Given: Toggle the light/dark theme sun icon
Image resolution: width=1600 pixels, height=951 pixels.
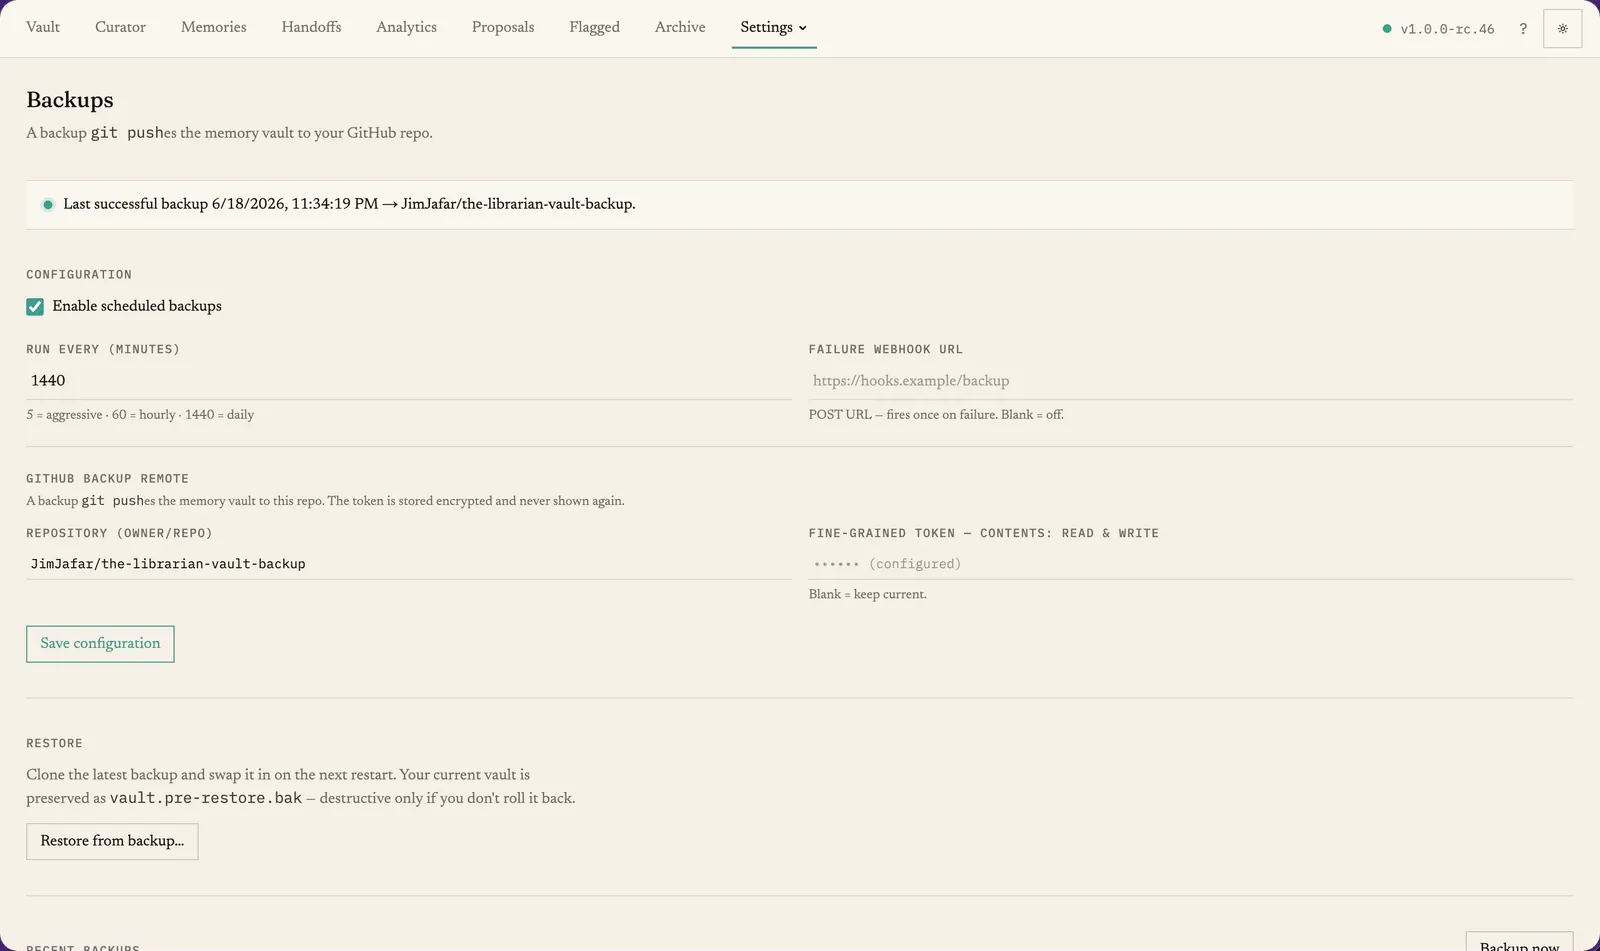Looking at the screenshot, I should [x=1562, y=29].
